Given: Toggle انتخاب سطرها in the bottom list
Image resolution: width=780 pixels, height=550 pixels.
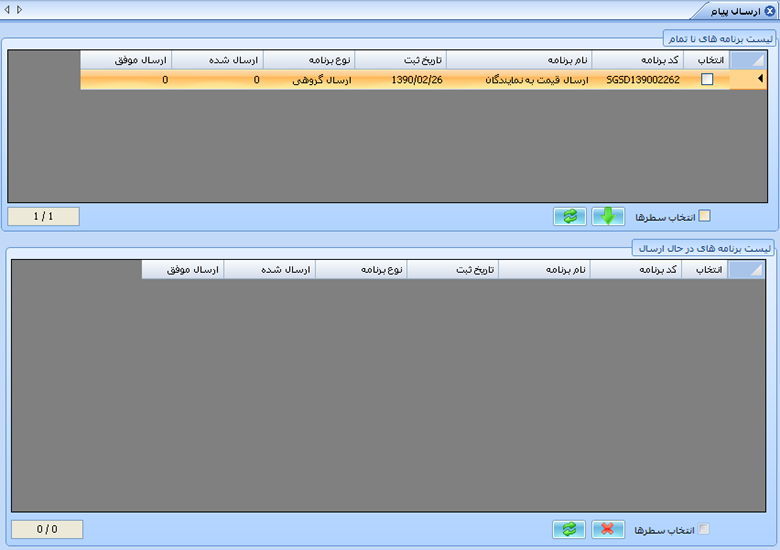Looking at the screenshot, I should pos(703,529).
